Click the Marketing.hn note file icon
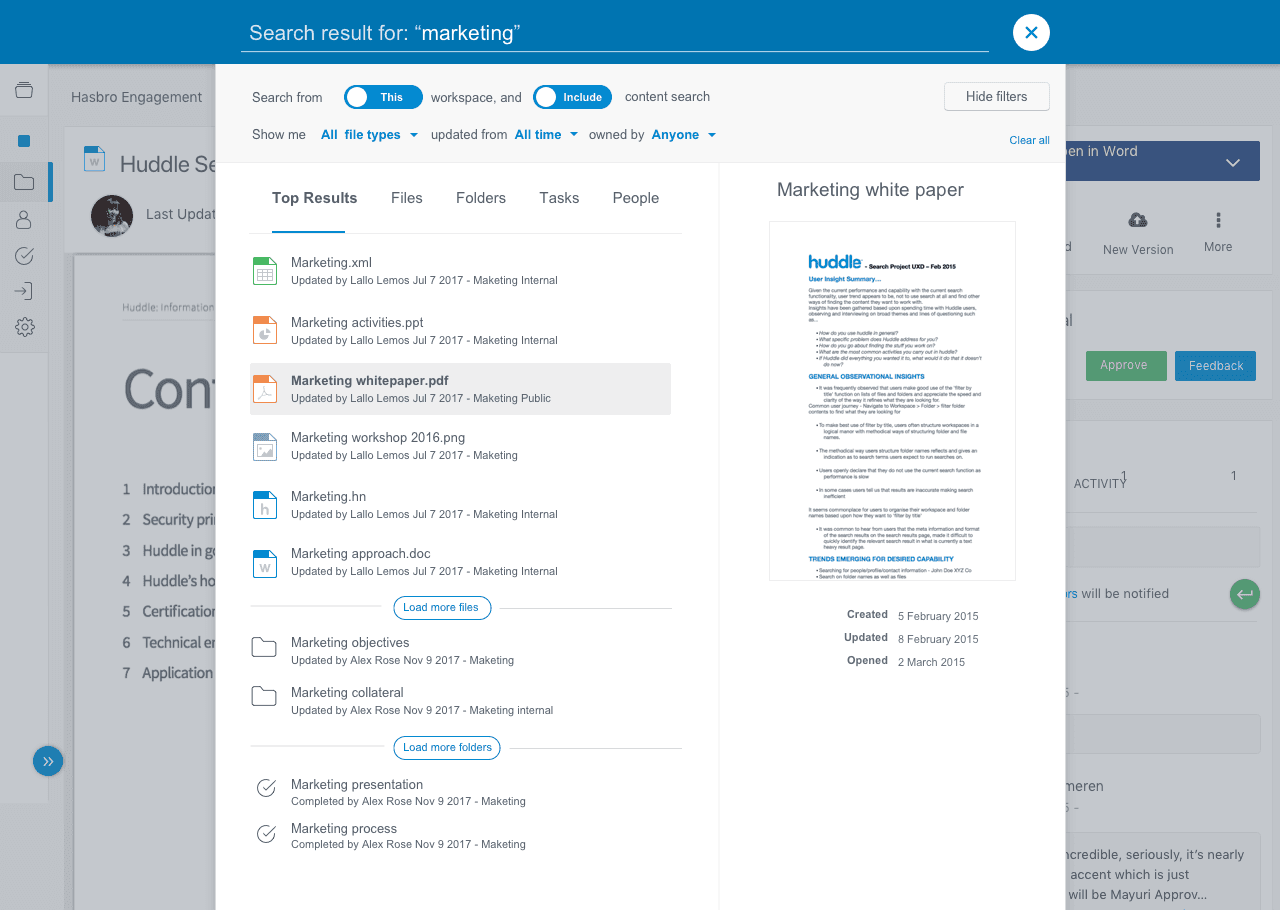1280x910 pixels. point(264,504)
